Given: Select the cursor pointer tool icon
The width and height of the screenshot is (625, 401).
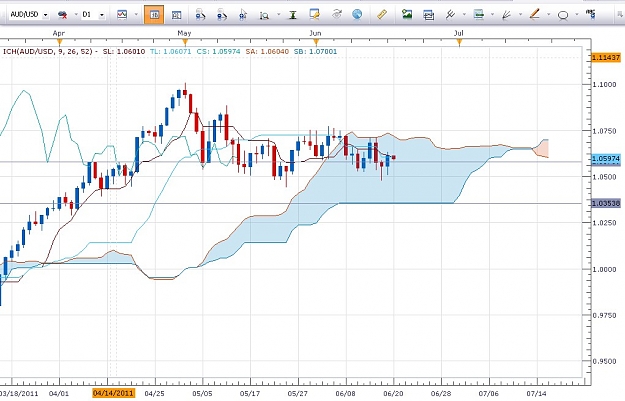Looking at the screenshot, I should [243, 15].
